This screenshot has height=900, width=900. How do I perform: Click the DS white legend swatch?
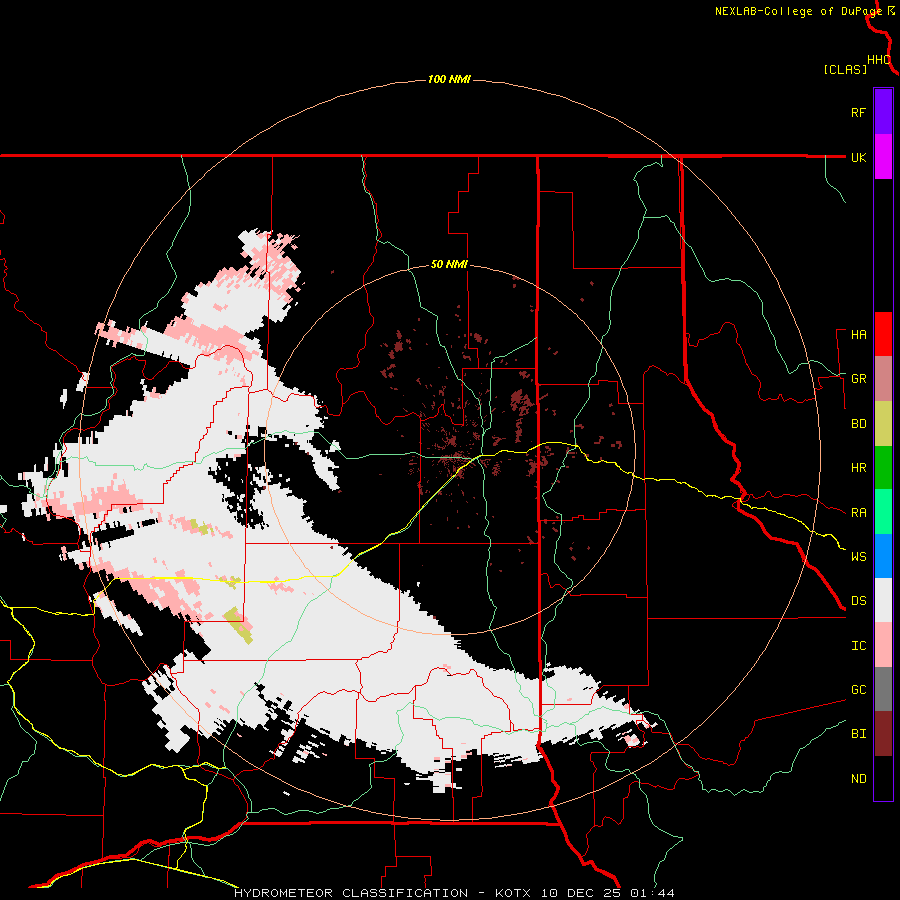tap(883, 600)
